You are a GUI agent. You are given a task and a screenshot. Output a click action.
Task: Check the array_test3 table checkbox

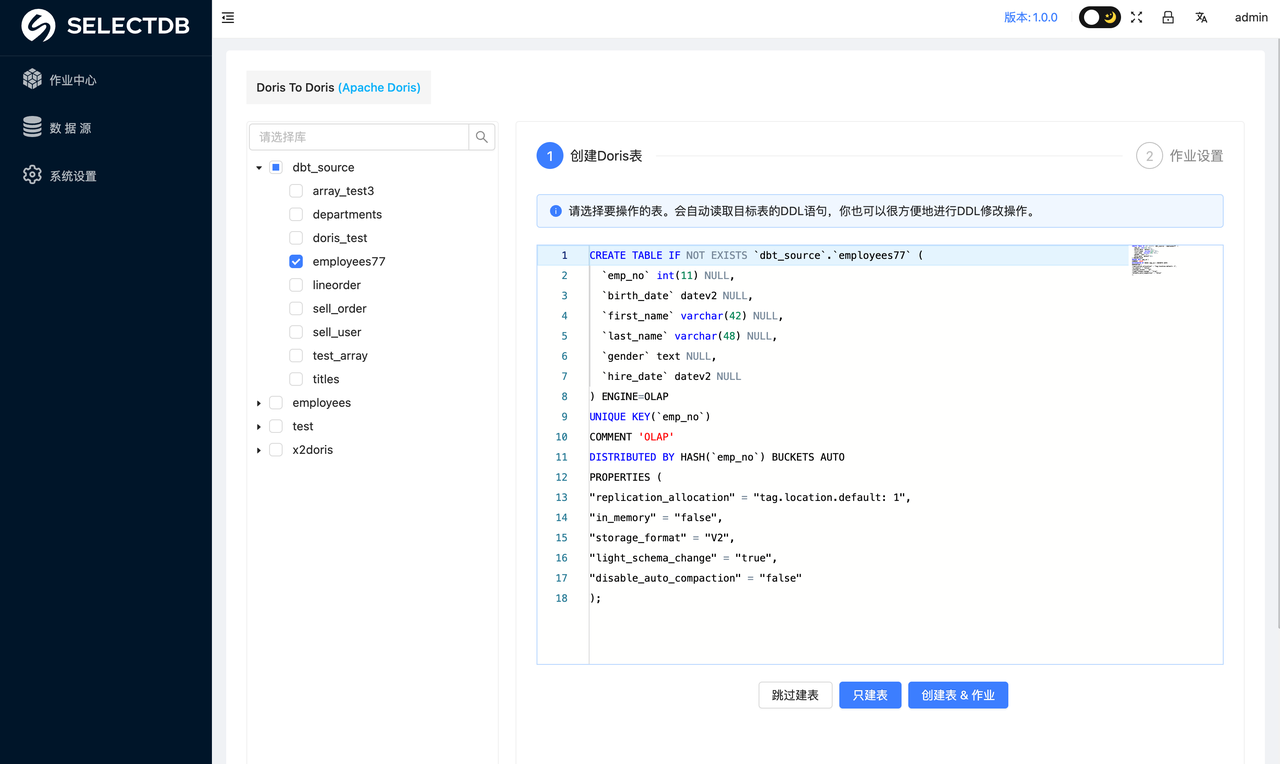click(296, 190)
